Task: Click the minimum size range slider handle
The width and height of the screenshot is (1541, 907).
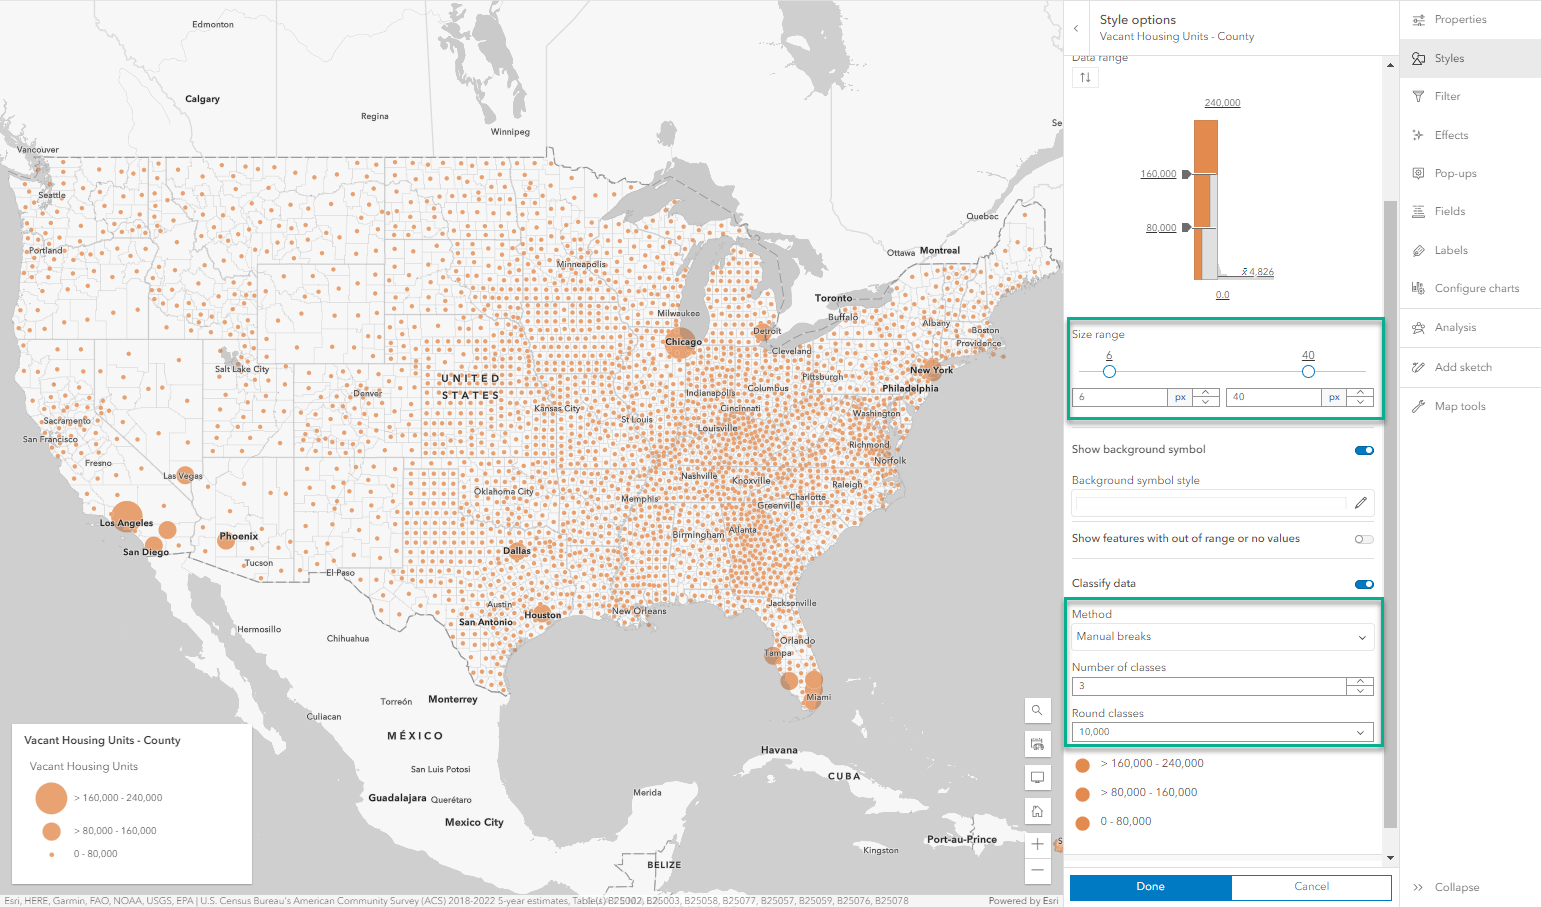Action: [x=1109, y=372]
